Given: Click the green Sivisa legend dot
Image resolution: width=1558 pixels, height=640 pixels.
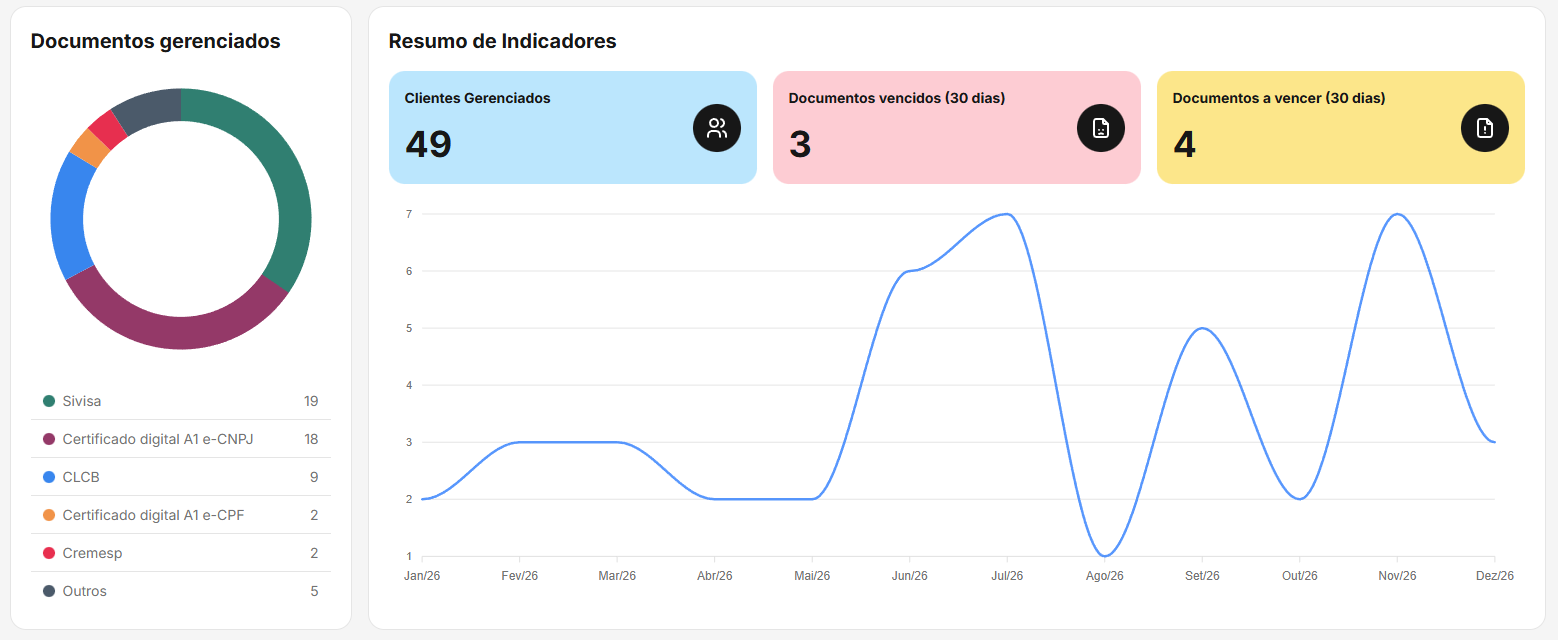Looking at the screenshot, I should pyautogui.click(x=49, y=401).
